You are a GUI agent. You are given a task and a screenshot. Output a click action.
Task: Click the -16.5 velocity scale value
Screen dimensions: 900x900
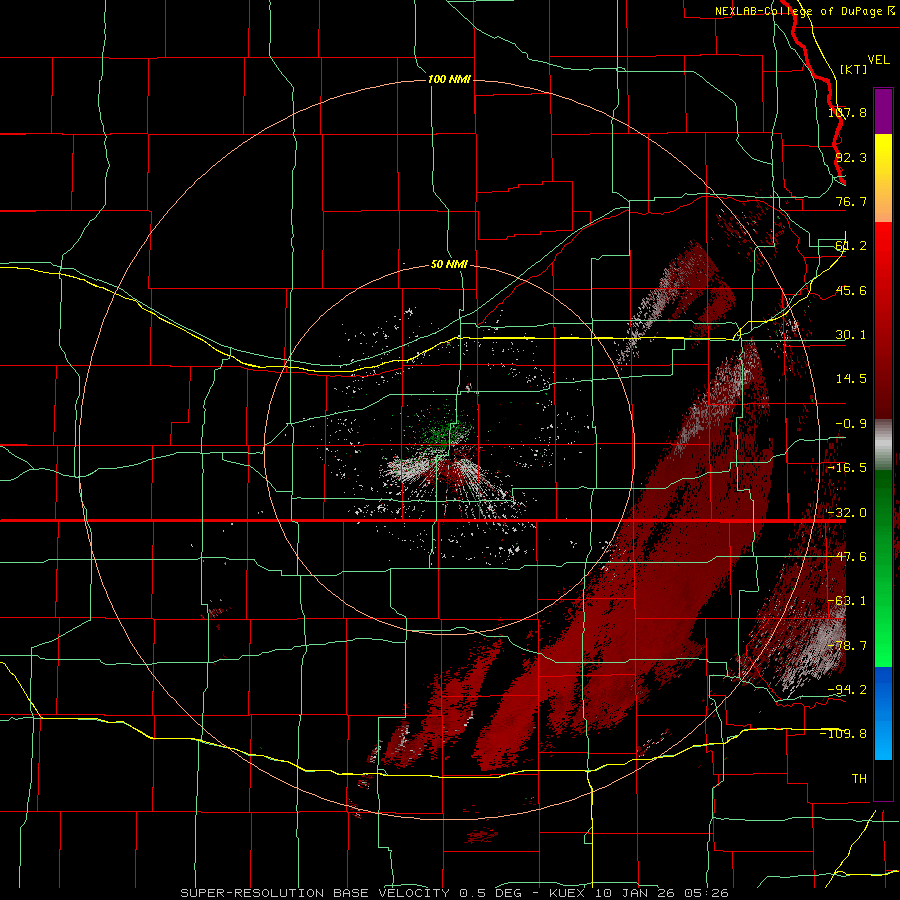(x=847, y=468)
